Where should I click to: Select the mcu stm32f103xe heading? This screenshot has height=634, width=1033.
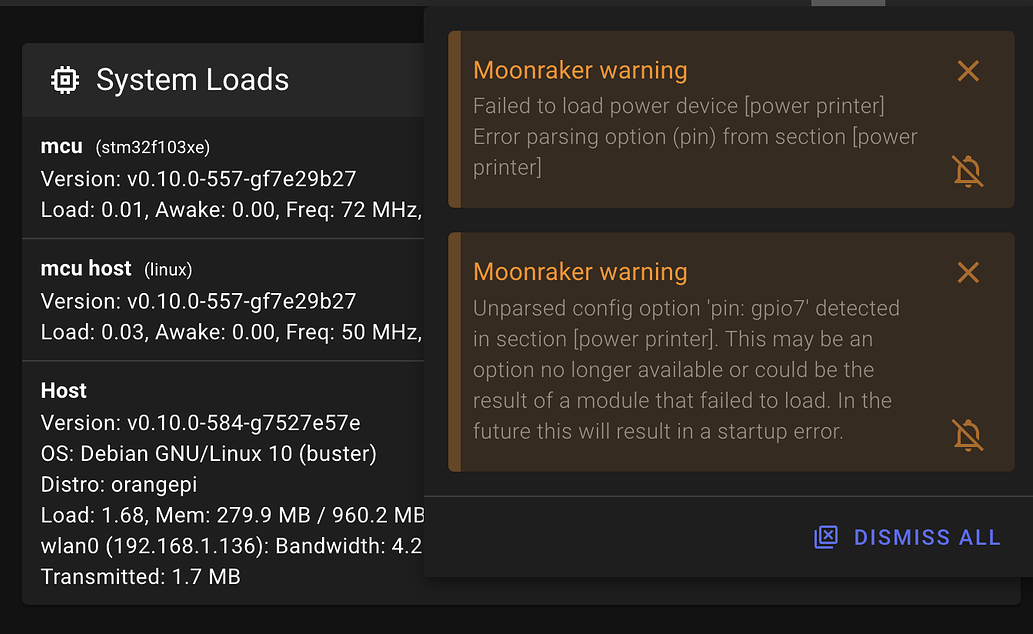tap(125, 147)
